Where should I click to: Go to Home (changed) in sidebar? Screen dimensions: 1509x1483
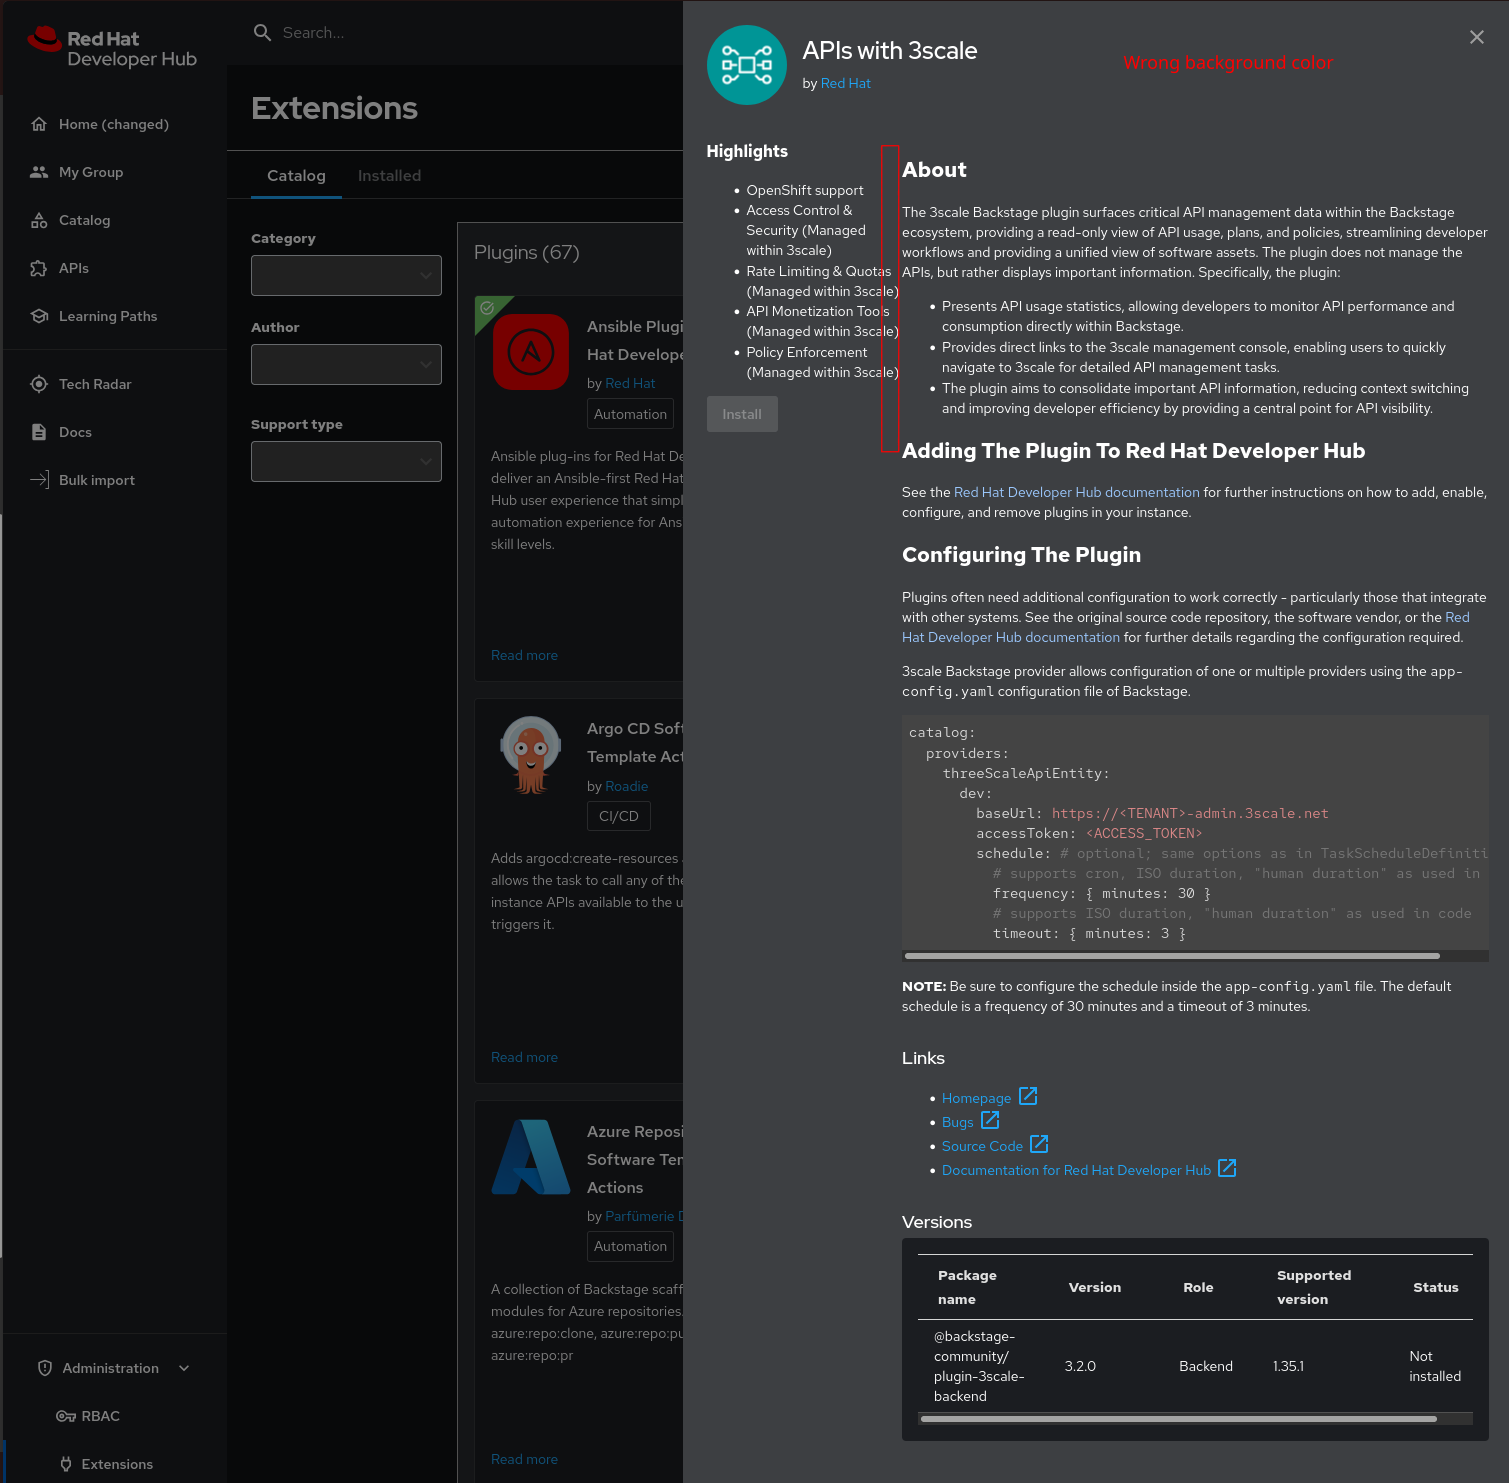coord(114,124)
